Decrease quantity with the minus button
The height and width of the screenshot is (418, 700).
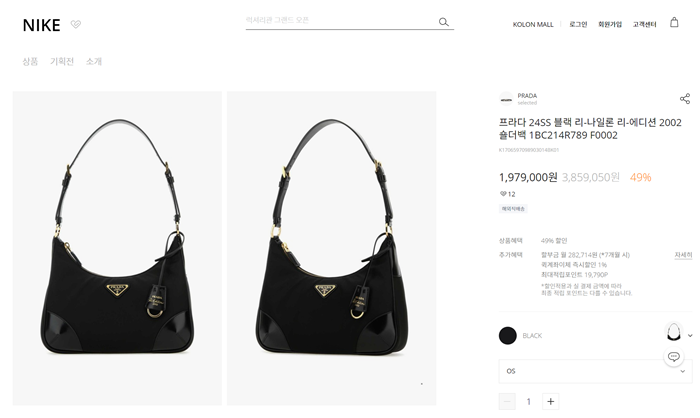tap(507, 401)
